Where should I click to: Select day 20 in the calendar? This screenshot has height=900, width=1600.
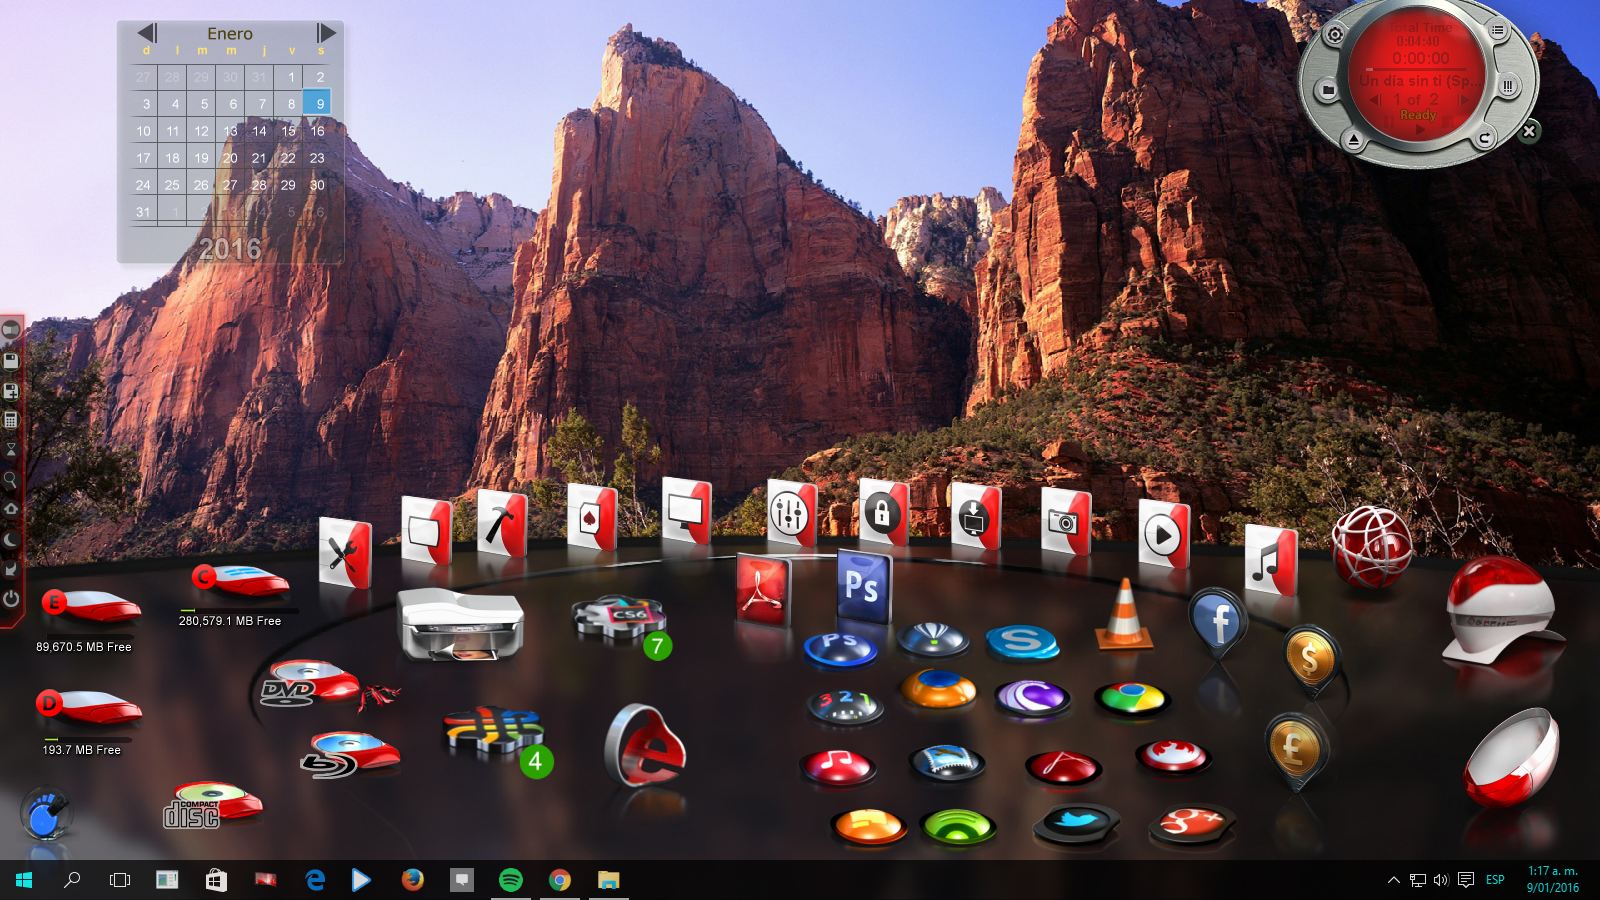click(230, 158)
